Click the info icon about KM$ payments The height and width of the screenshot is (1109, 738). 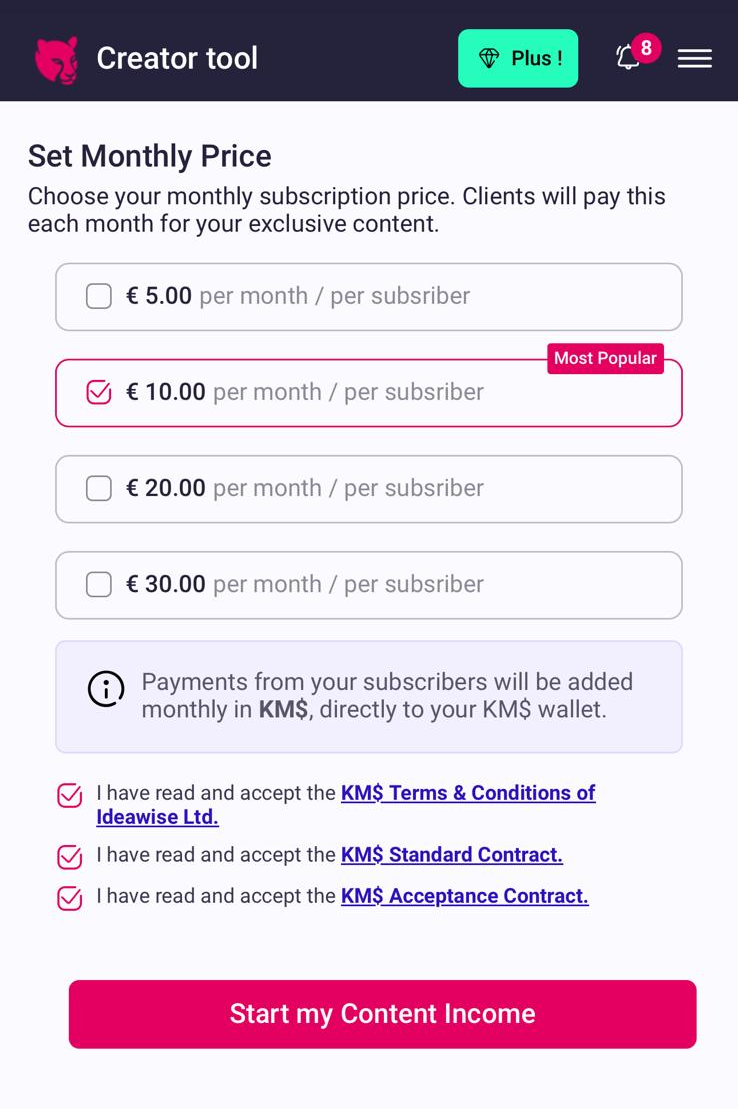click(x=106, y=688)
